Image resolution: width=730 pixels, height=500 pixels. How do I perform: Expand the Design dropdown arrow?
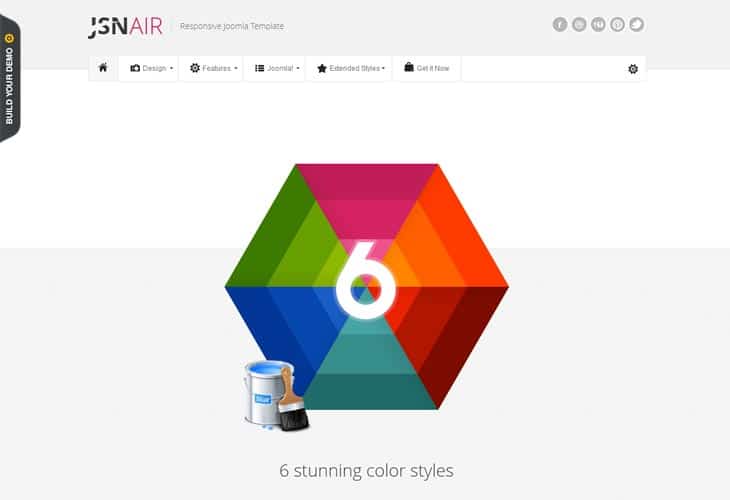pos(171,69)
